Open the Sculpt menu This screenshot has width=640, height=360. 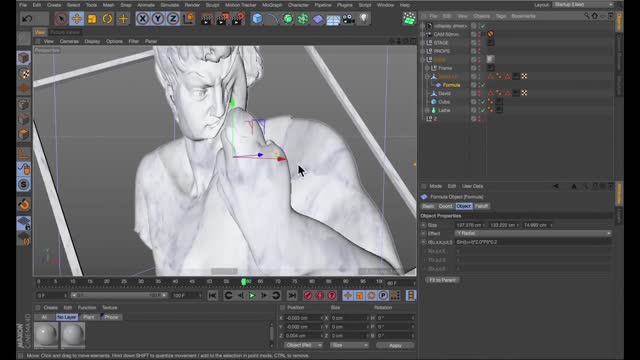(212, 5)
